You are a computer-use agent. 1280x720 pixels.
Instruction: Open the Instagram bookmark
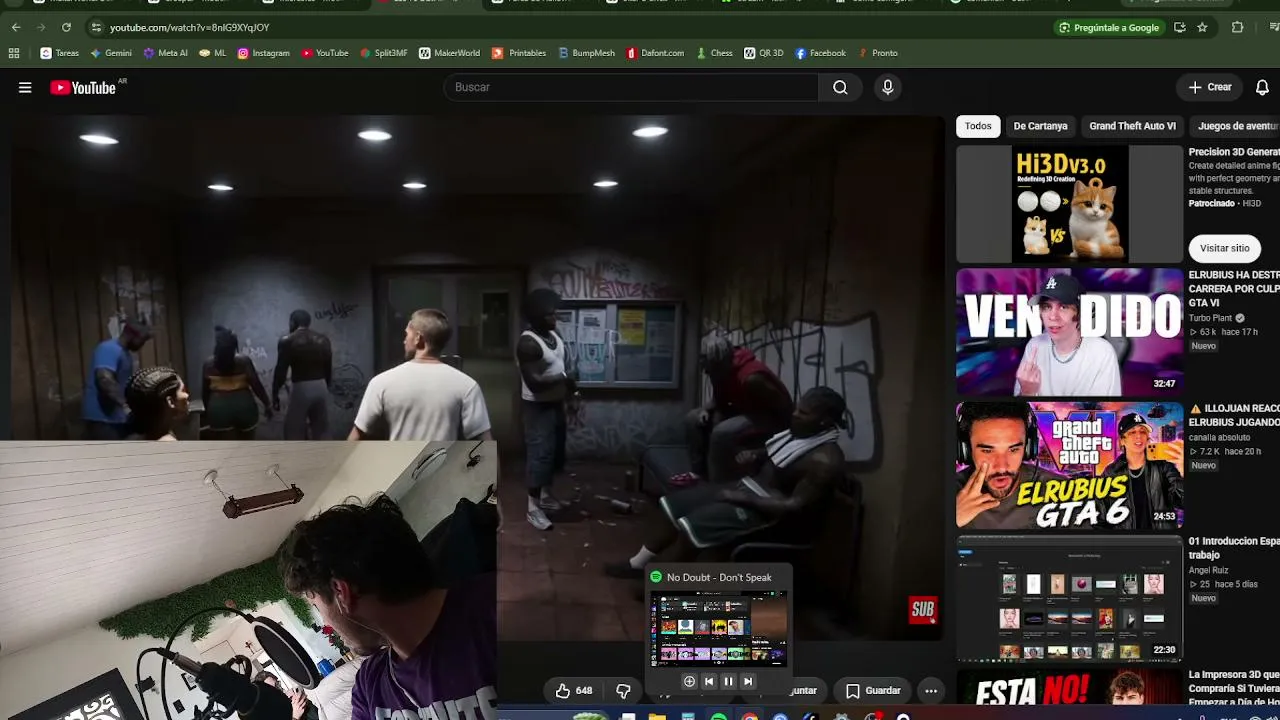click(263, 53)
